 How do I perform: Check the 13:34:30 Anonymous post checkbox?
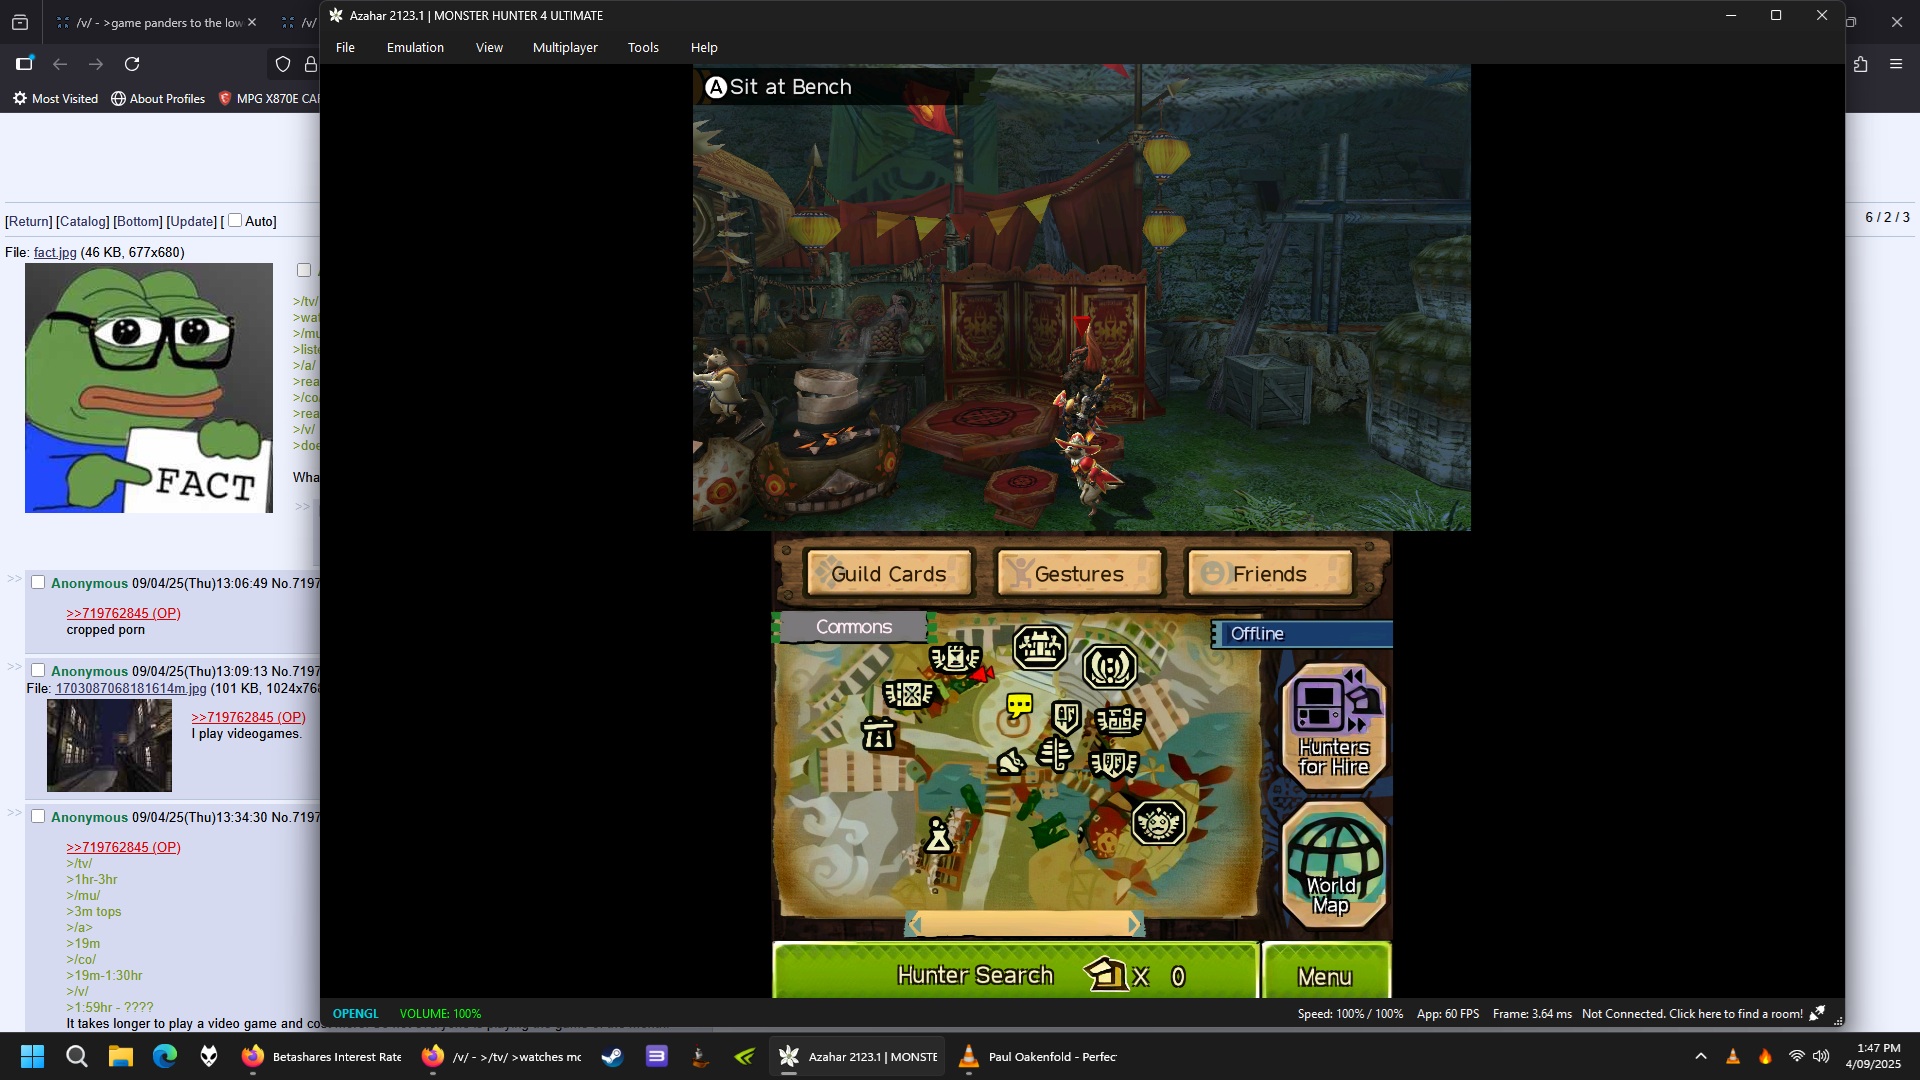coord(38,816)
